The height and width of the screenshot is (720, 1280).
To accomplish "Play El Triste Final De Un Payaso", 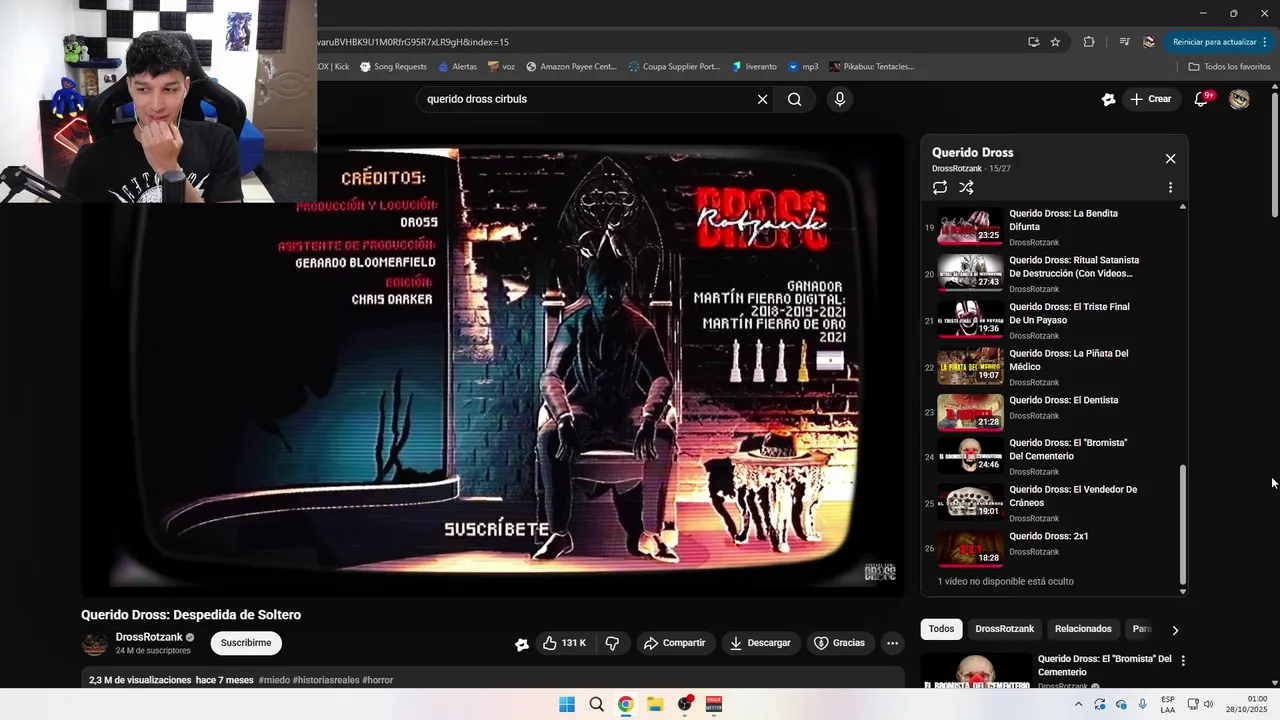I will (969, 320).
